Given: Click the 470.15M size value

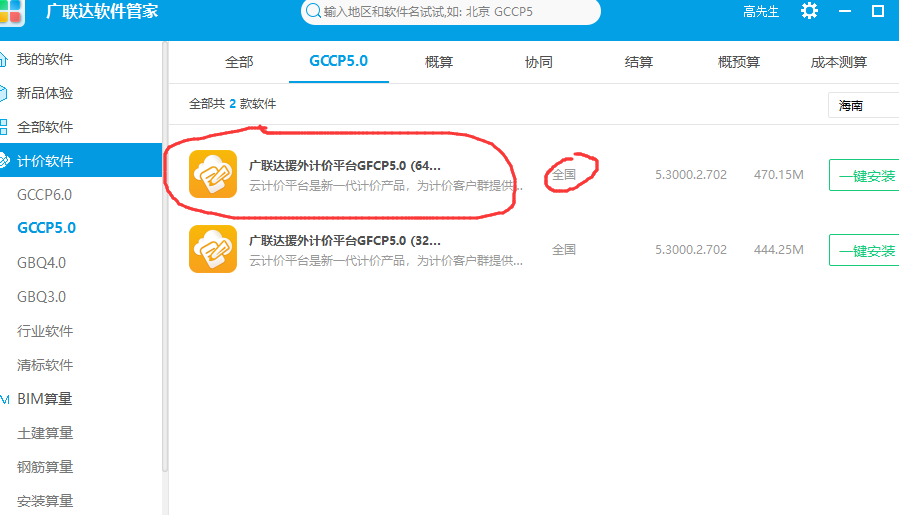Looking at the screenshot, I should point(779,174).
